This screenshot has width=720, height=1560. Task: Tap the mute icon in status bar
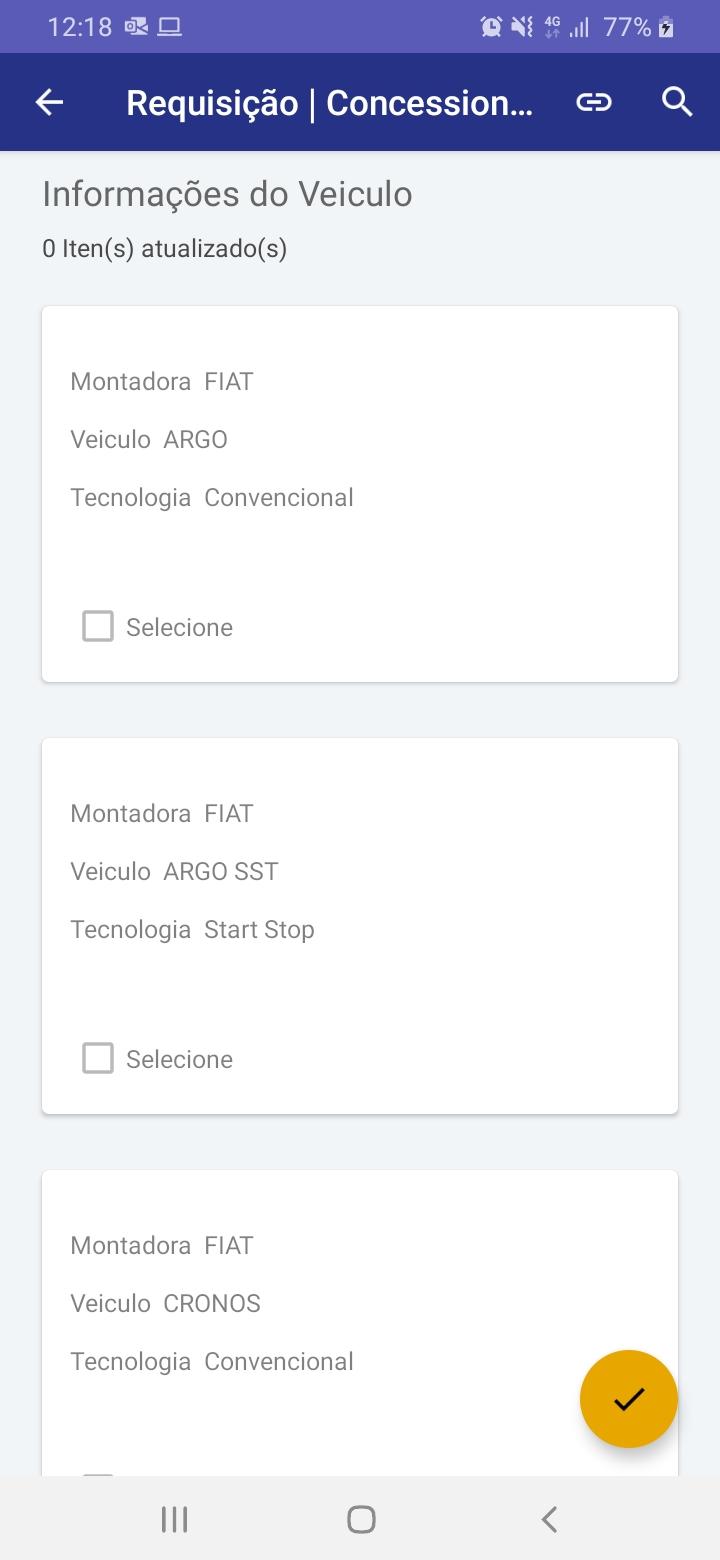pos(522,27)
